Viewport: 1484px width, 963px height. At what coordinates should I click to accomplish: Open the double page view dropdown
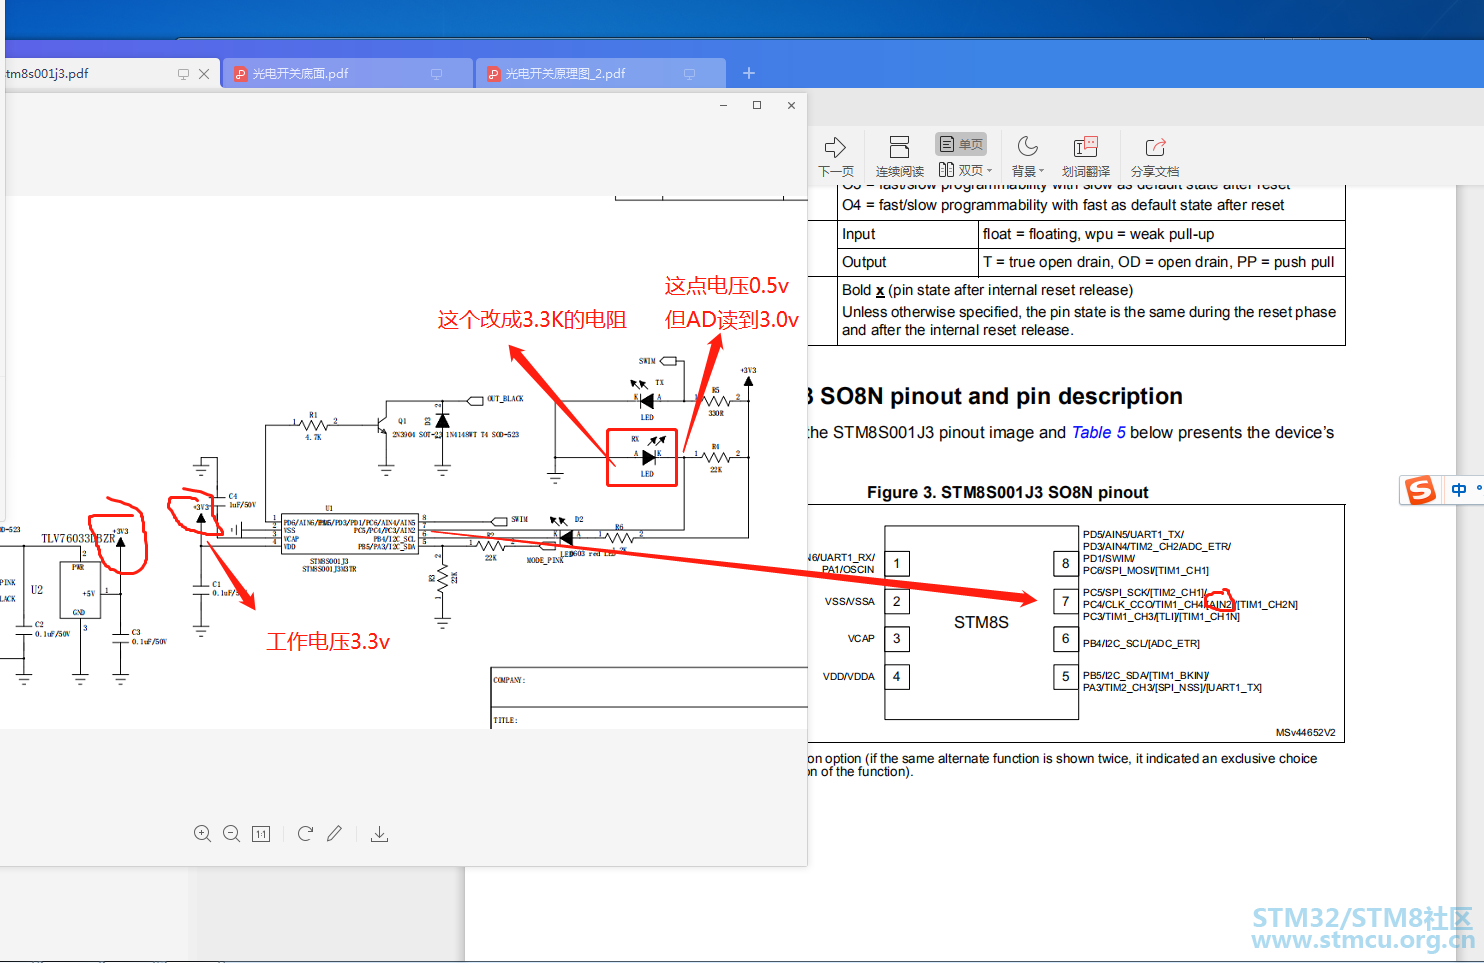[965, 170]
